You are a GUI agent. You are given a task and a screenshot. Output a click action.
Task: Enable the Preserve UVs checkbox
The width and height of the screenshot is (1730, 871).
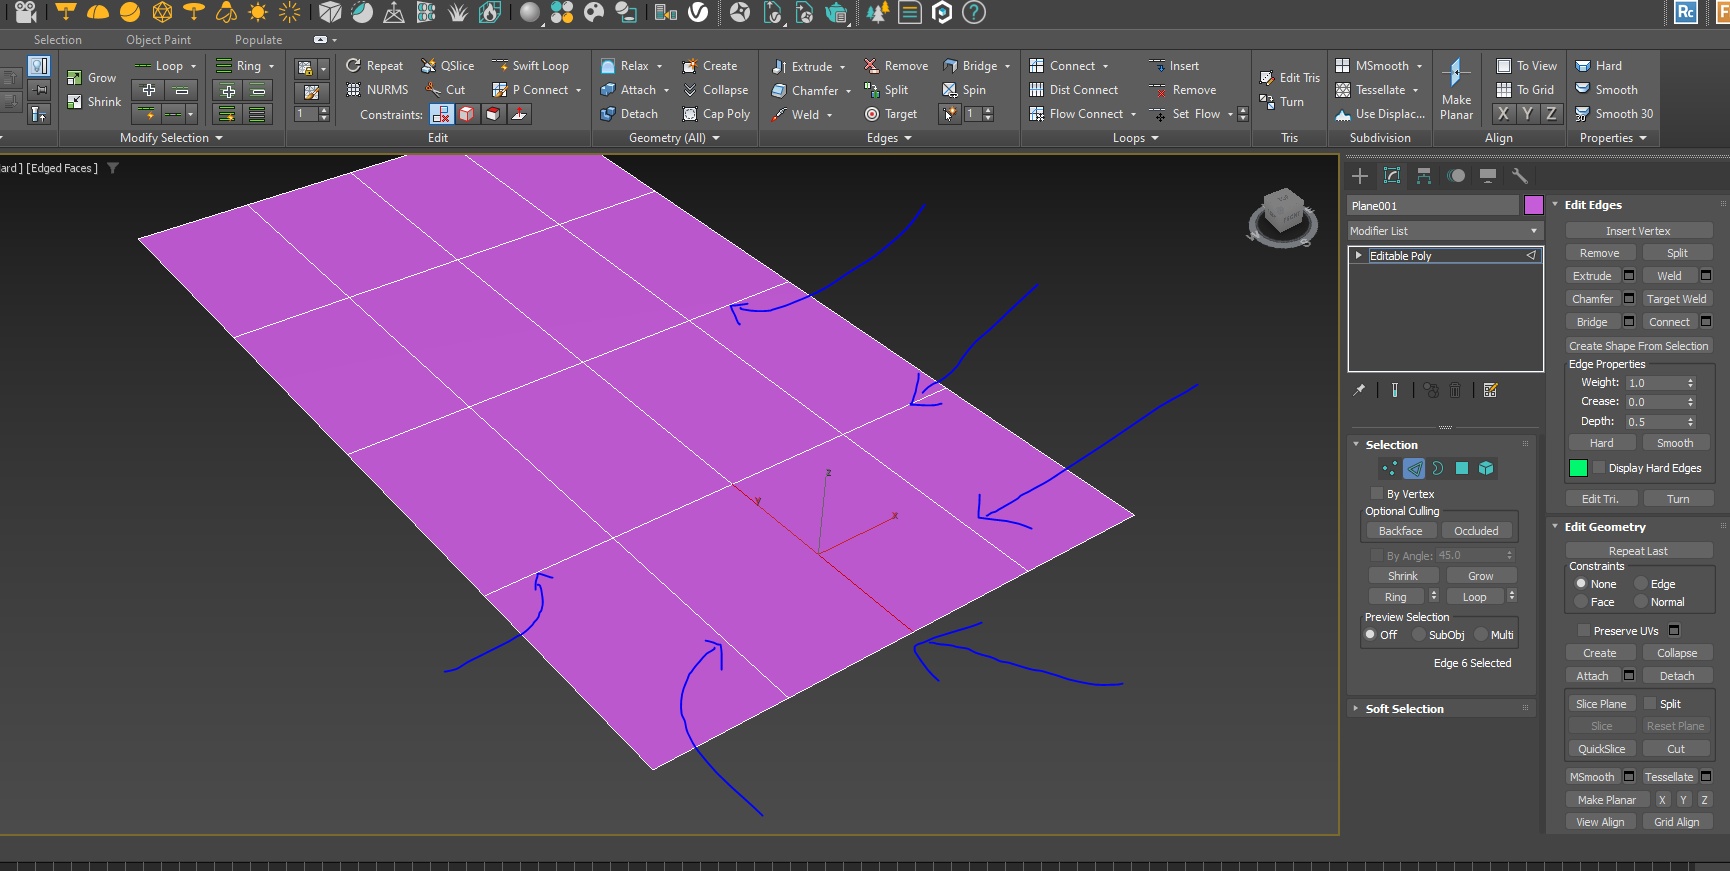point(1583,631)
